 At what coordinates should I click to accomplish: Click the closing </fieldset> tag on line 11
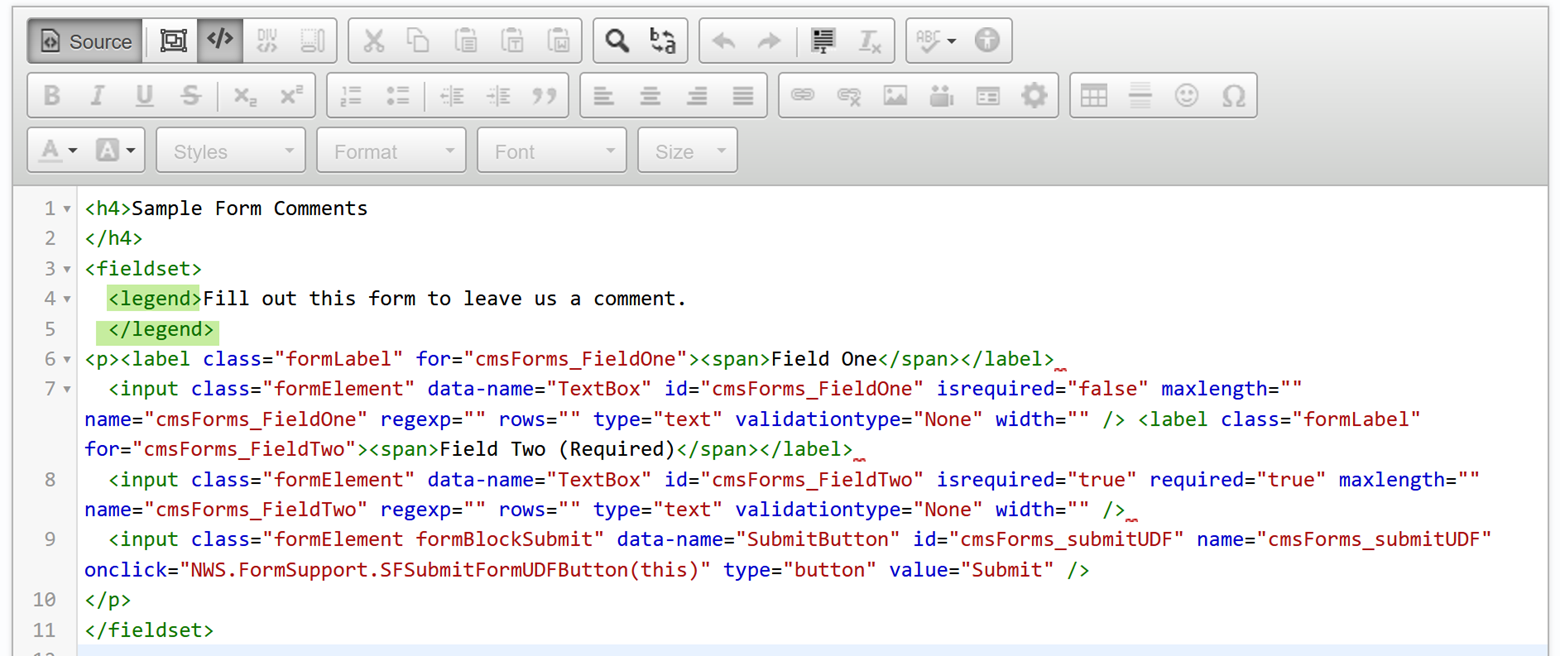[x=149, y=630]
